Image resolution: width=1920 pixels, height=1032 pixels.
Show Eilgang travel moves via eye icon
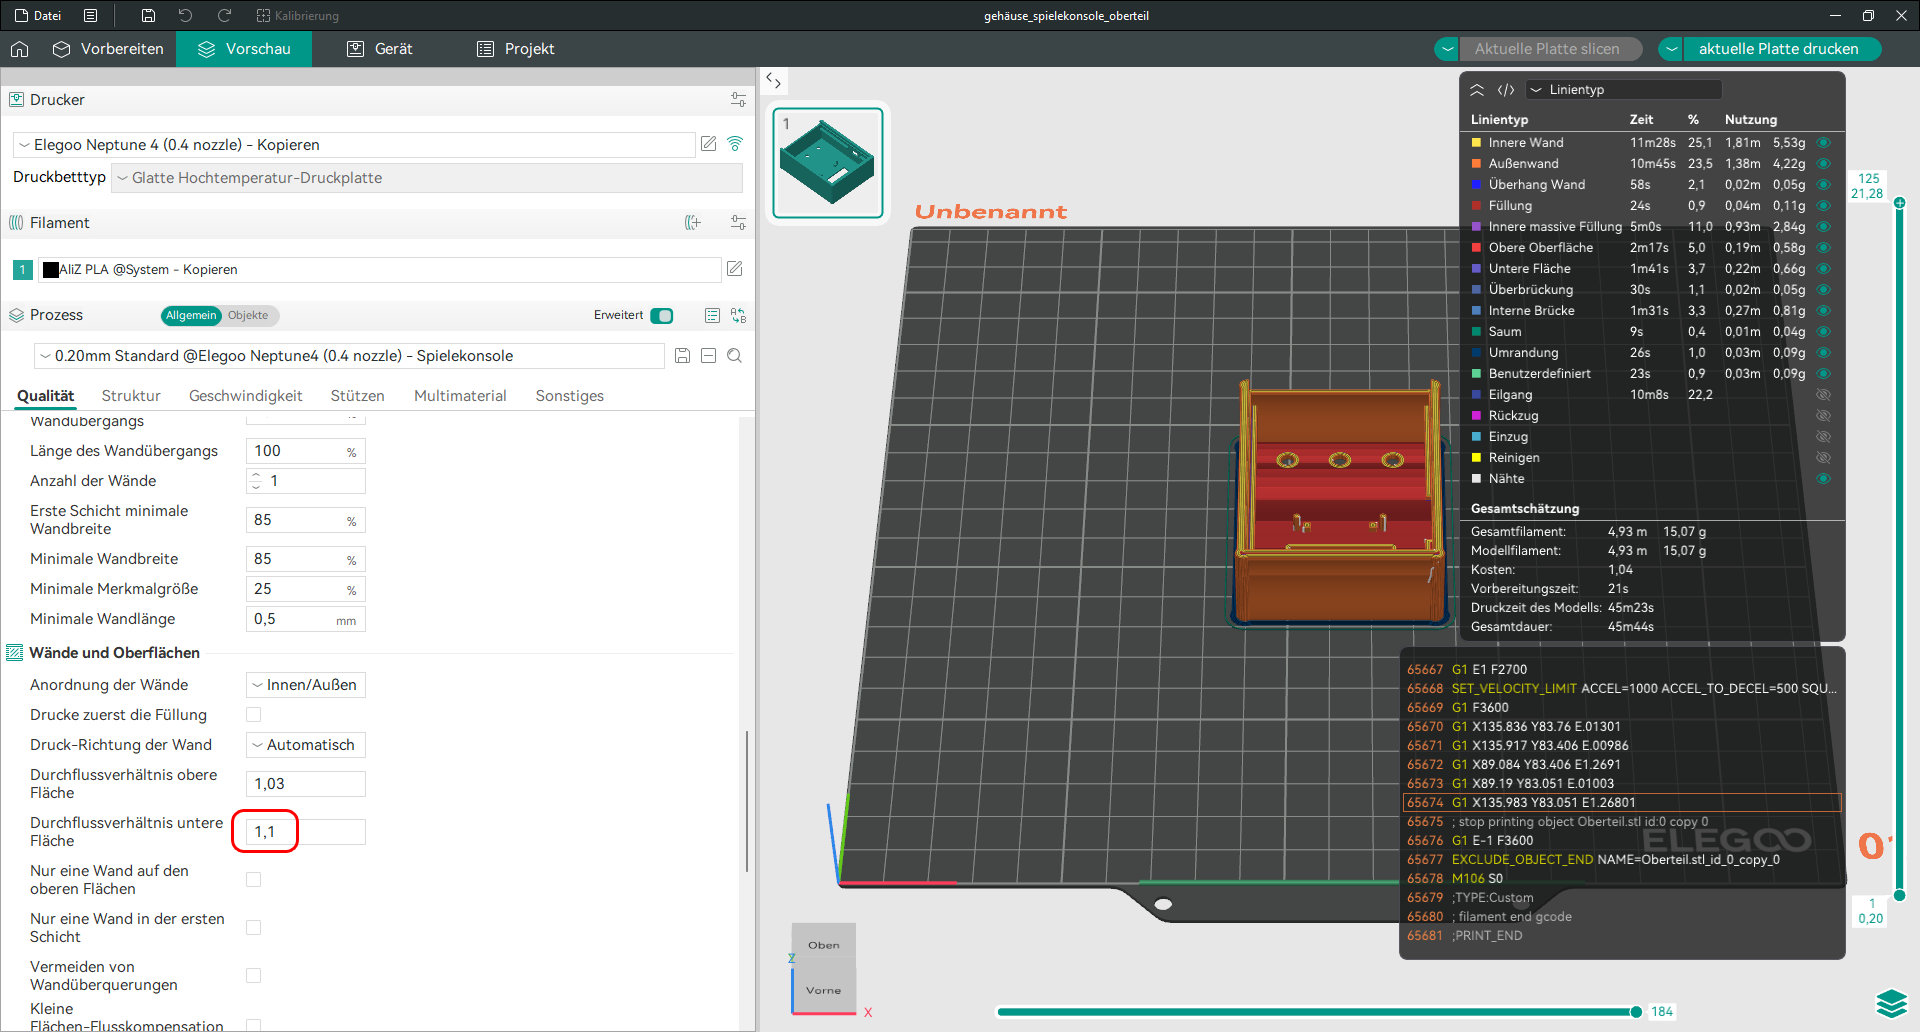(1823, 395)
